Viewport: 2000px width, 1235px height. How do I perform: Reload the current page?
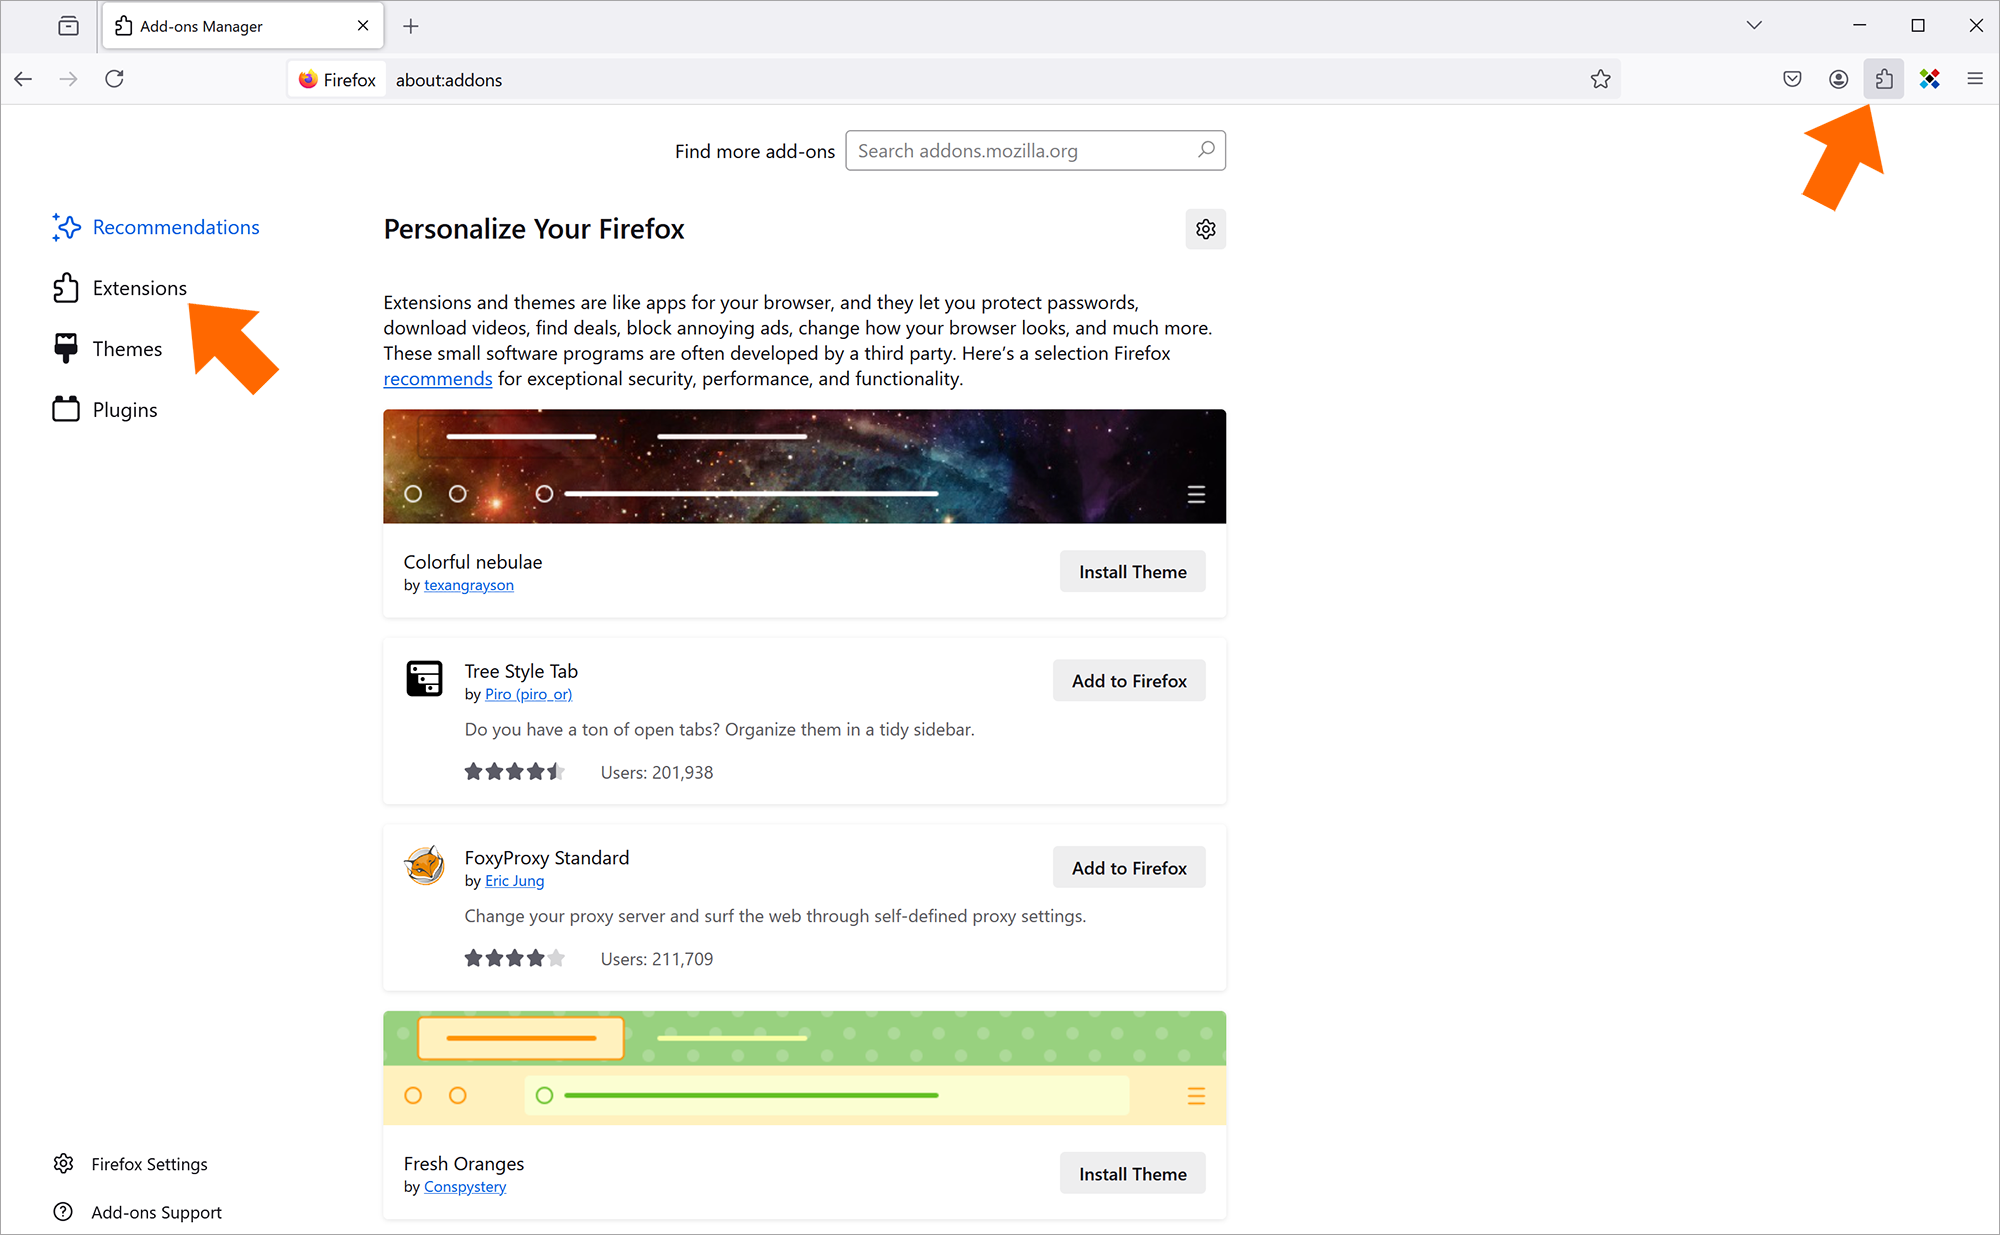pos(114,79)
